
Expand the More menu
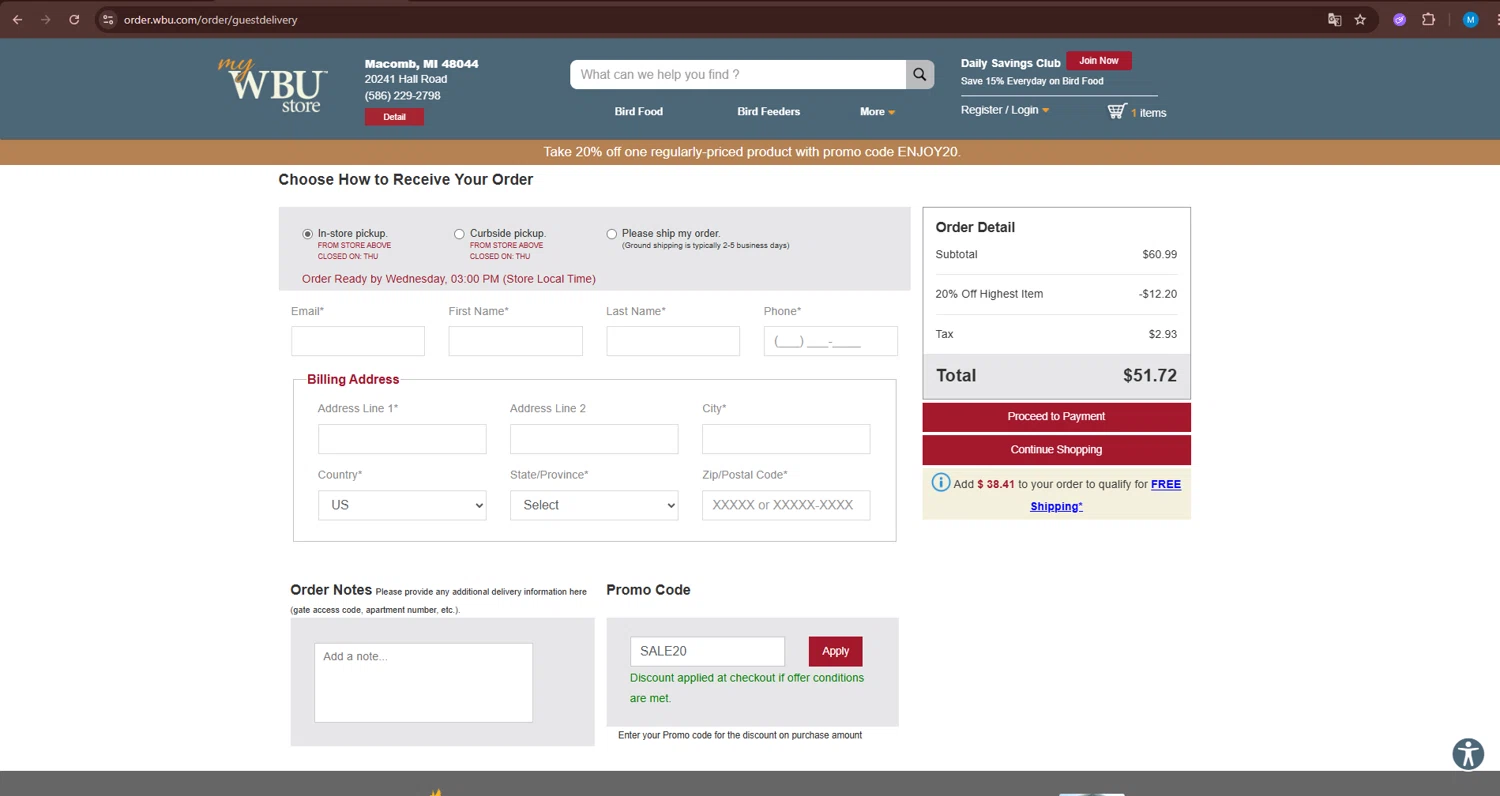(877, 112)
